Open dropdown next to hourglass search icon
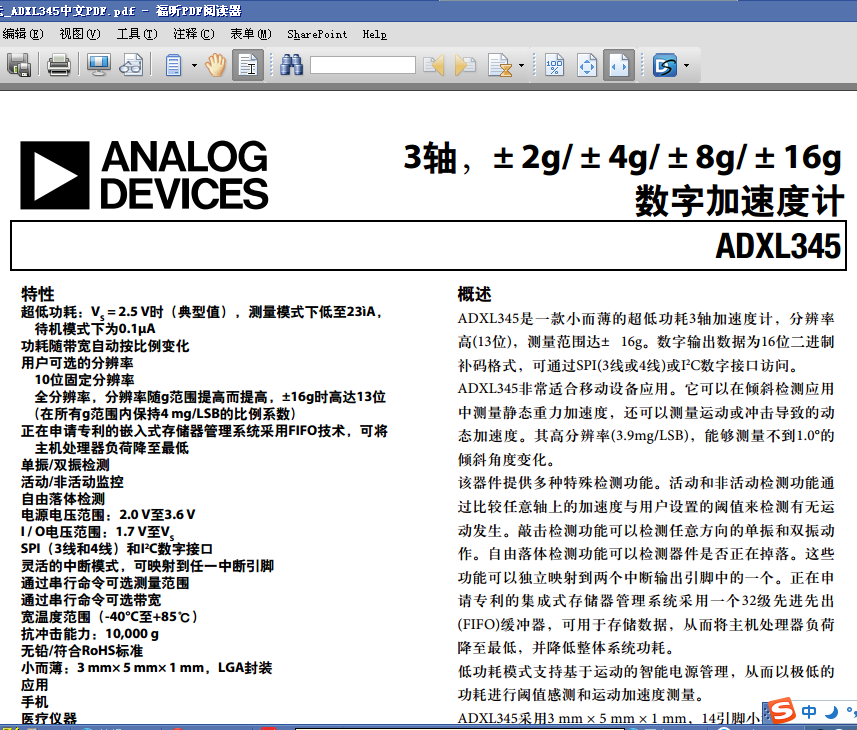The image size is (857, 730). [x=521, y=66]
